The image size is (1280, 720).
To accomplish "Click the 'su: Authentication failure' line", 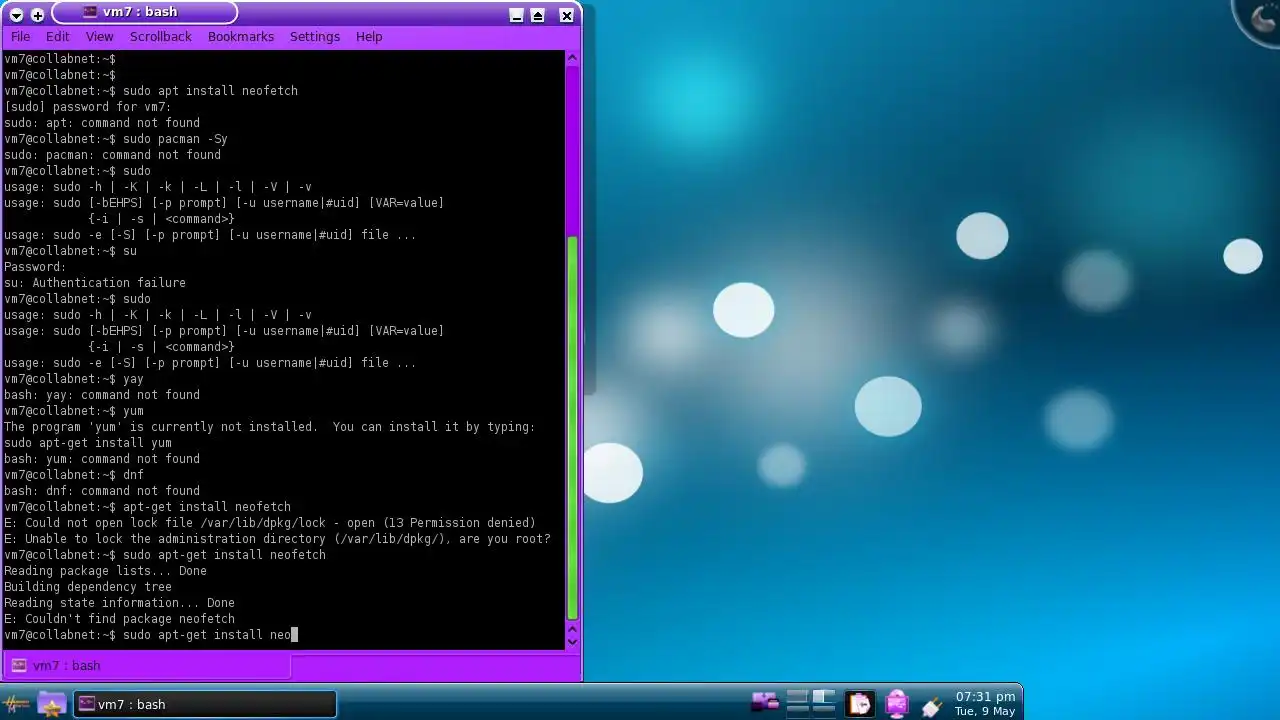I will (95, 283).
